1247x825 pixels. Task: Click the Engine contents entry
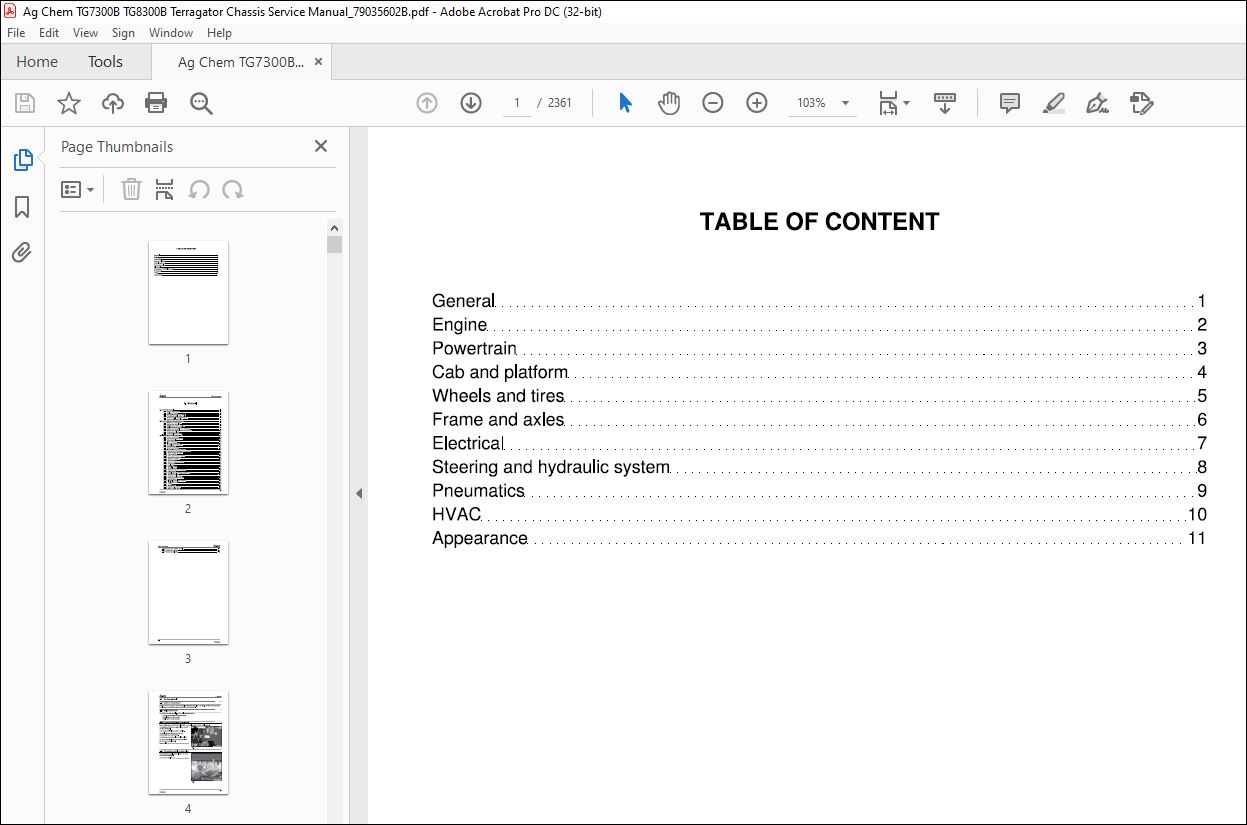(819, 325)
